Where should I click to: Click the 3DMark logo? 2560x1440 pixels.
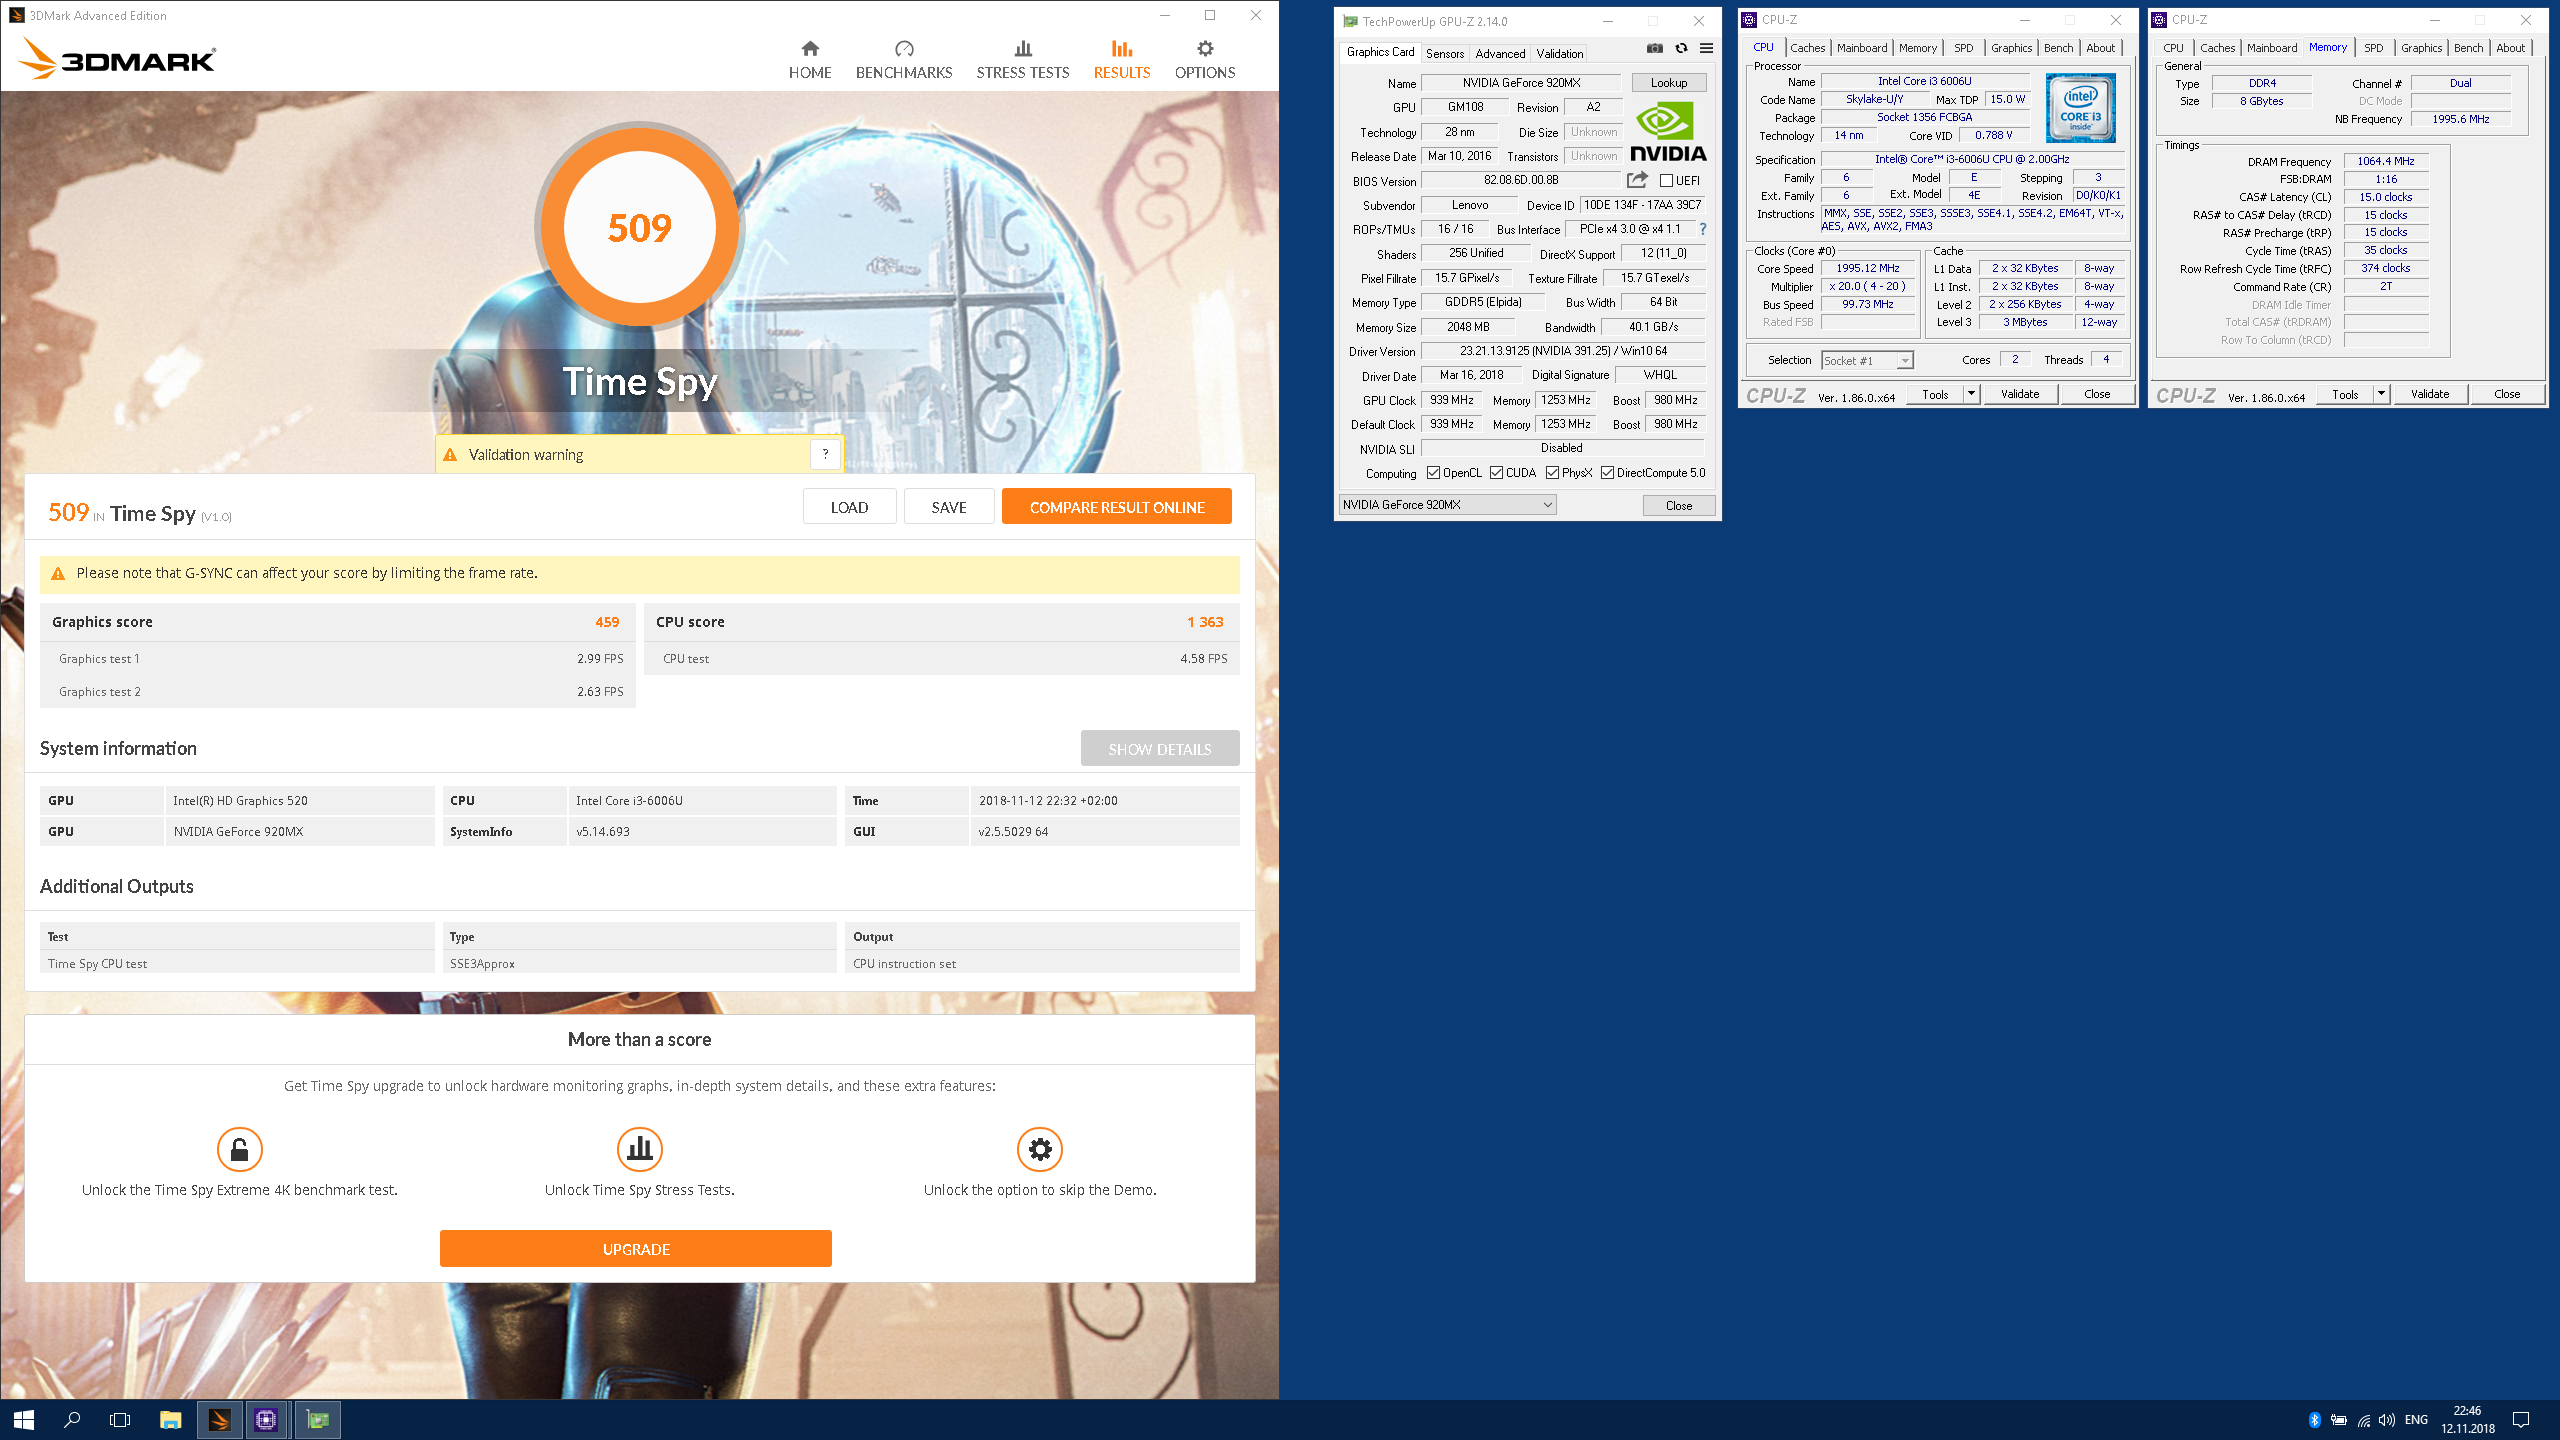pos(117,58)
